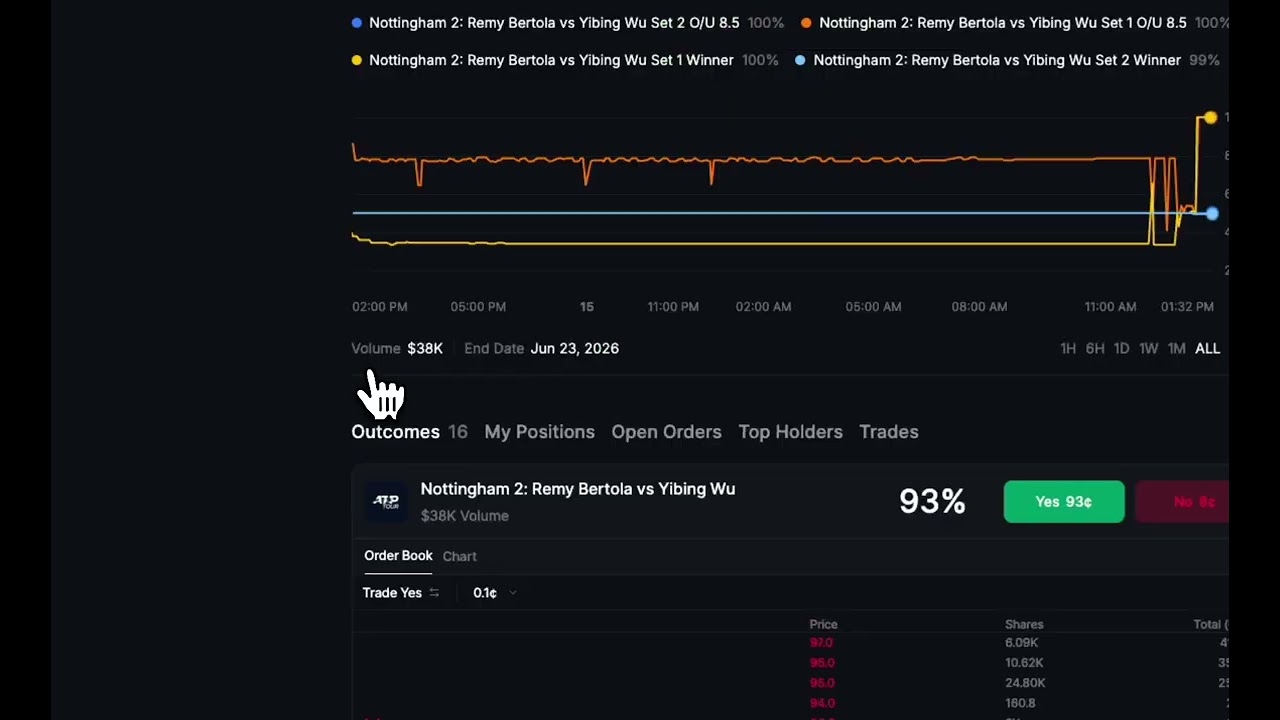Set chart range to 1H
This screenshot has width=1280, height=720.
(1068, 349)
